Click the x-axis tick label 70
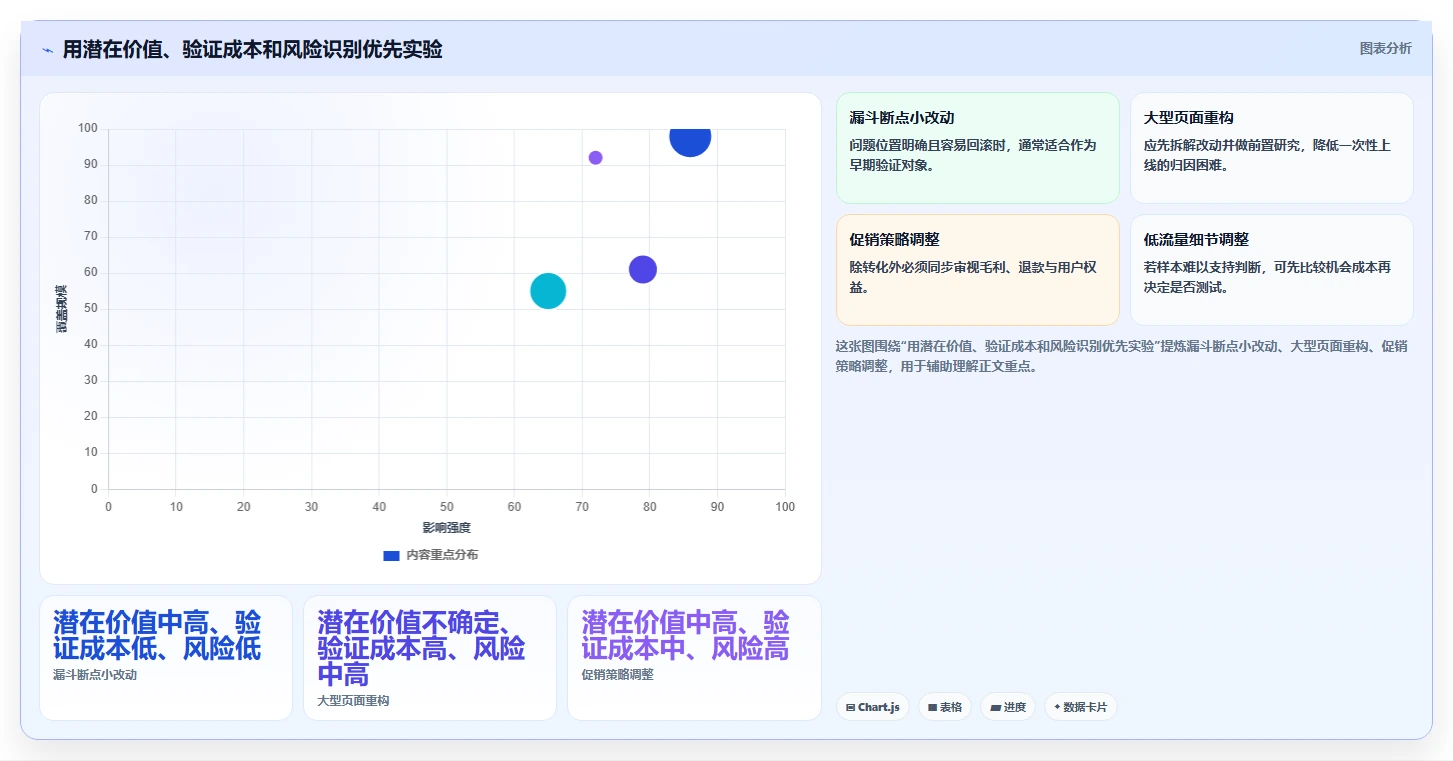 [x=582, y=507]
